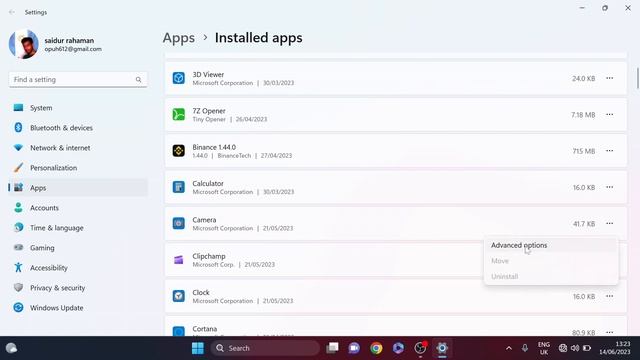Click the 41.7 KB size of Camera
The width and height of the screenshot is (640, 360).
pyautogui.click(x=584, y=224)
